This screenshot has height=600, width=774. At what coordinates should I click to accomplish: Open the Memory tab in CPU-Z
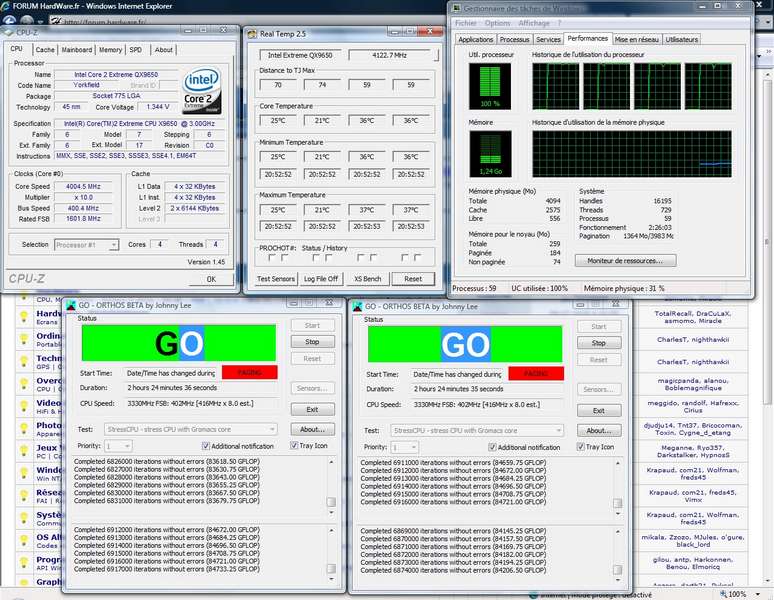(110, 50)
